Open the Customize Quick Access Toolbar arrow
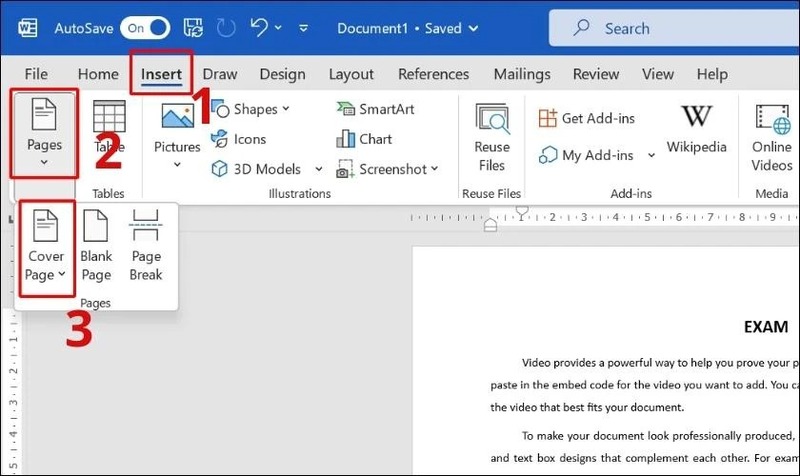 (304, 28)
